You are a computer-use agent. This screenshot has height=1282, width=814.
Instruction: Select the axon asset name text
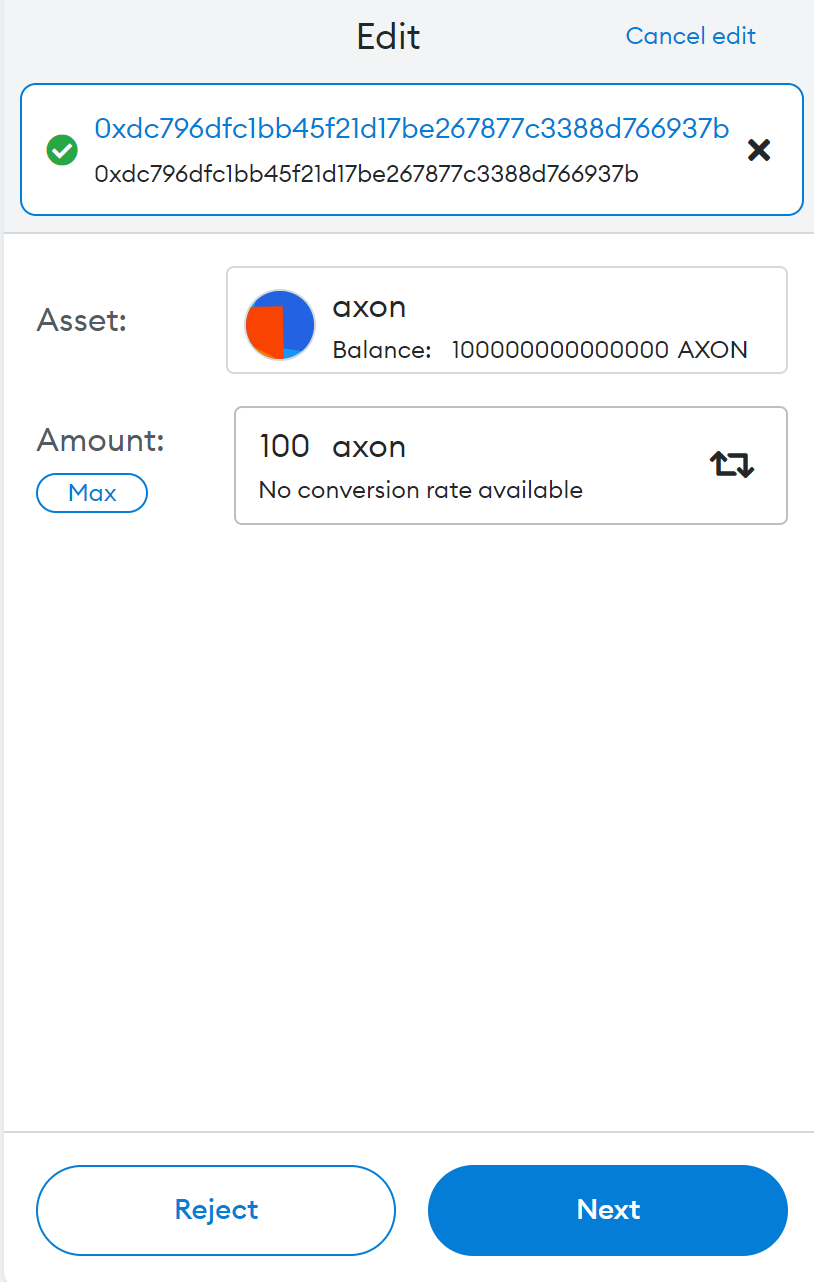(369, 306)
